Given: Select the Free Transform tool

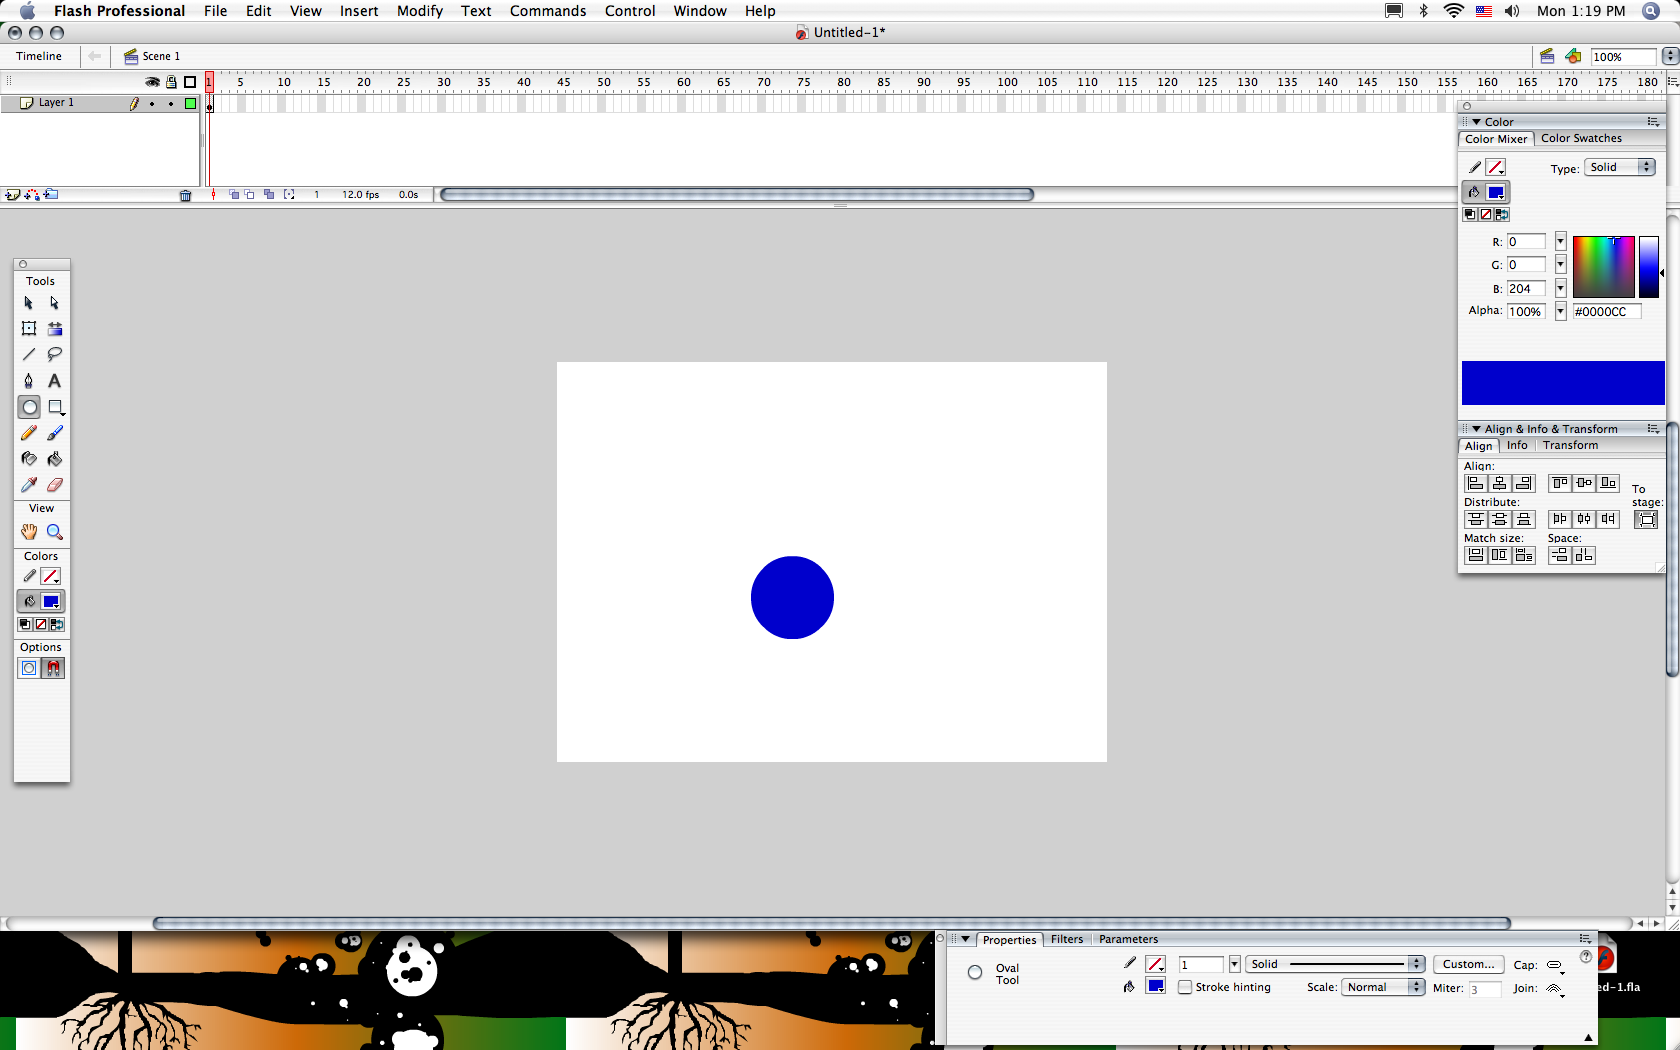Looking at the screenshot, I should coord(28,329).
